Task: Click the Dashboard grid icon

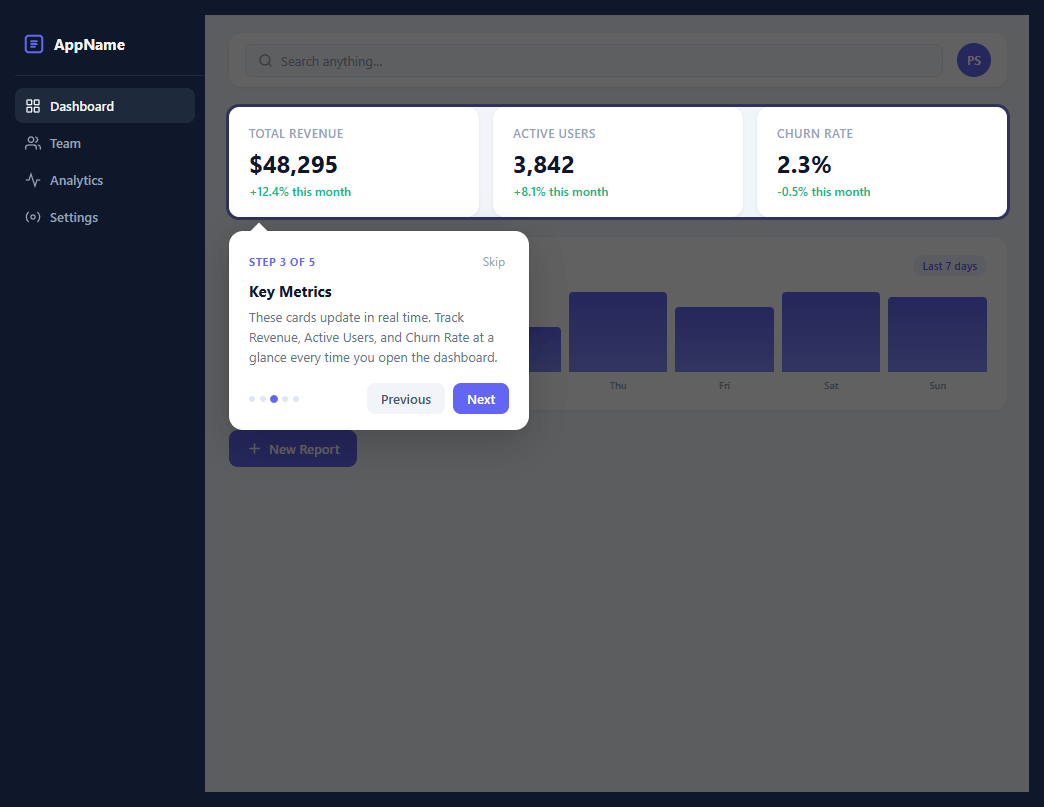Action: click(x=33, y=106)
